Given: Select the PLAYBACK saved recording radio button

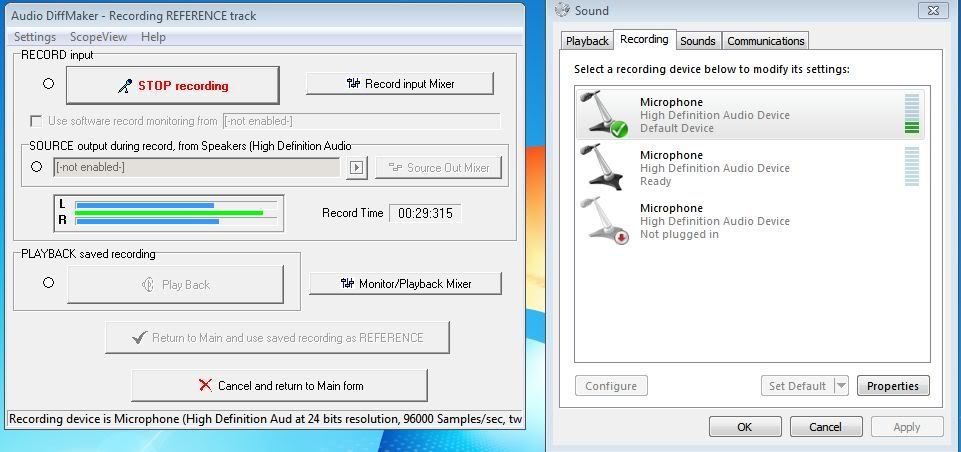Looking at the screenshot, I should click(48, 283).
